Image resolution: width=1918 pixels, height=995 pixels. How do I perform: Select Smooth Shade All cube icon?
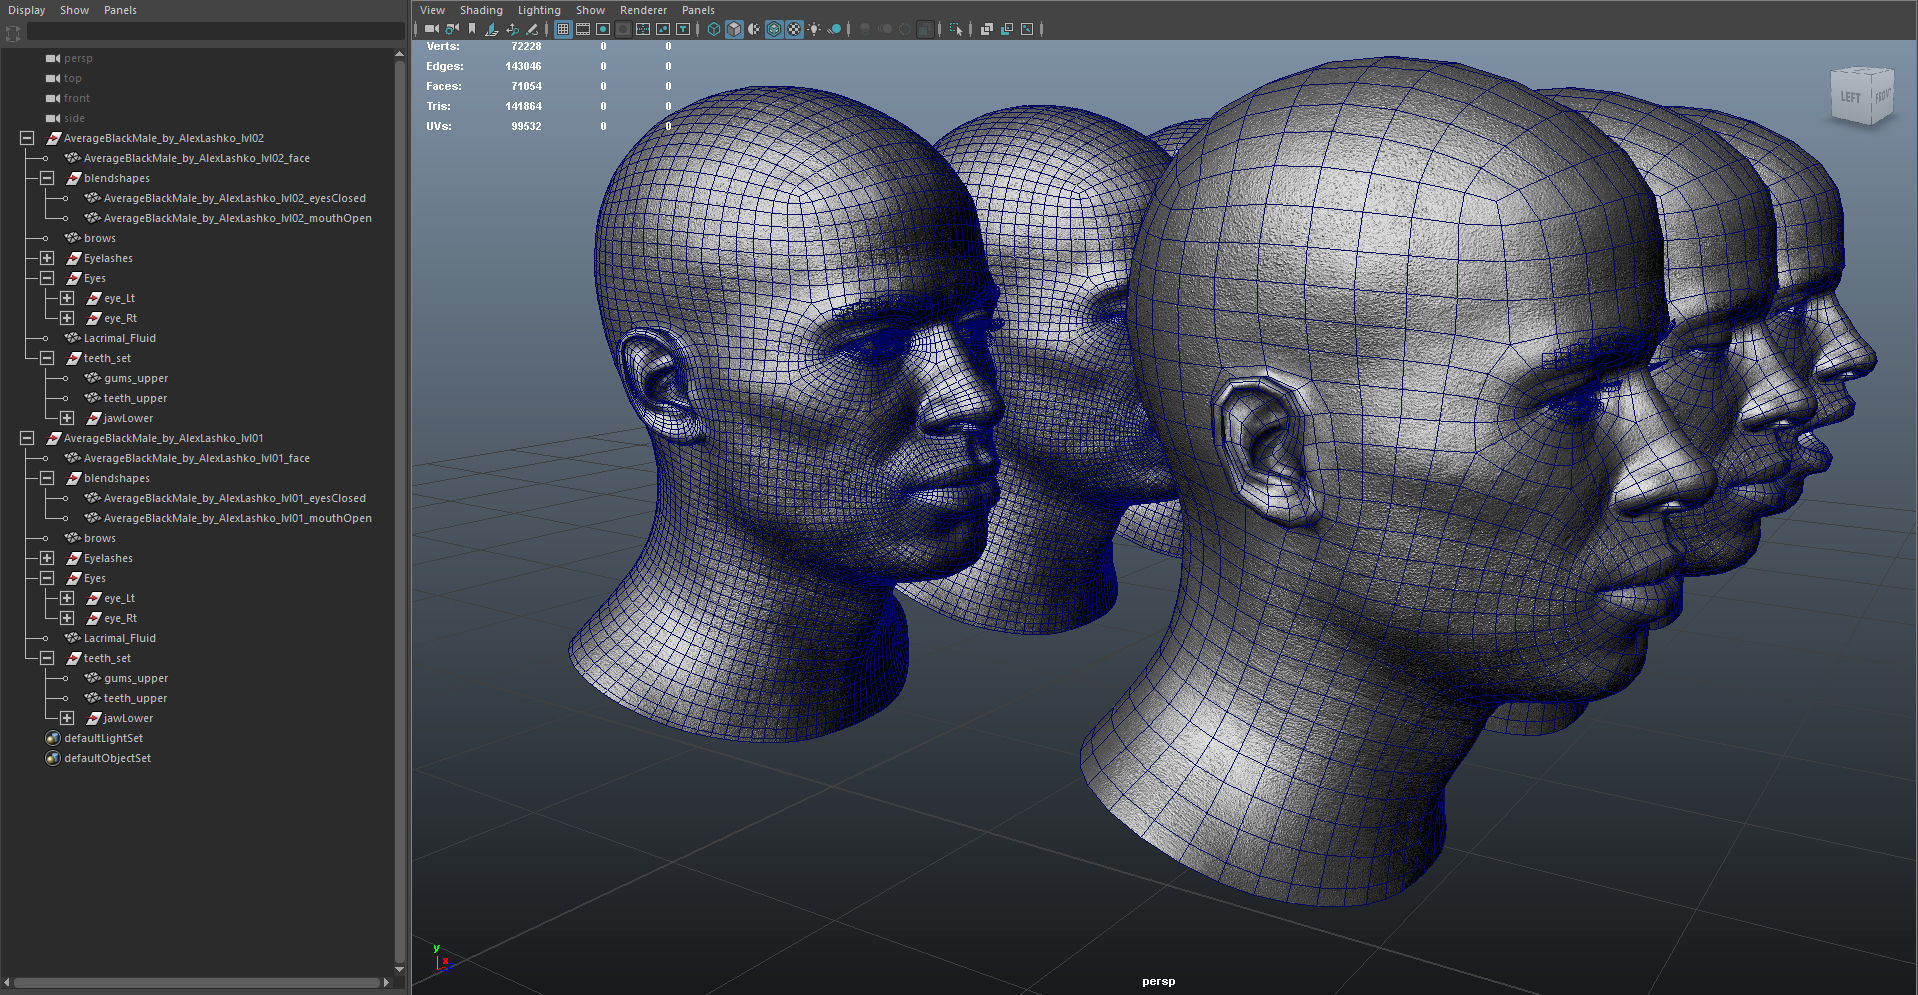(734, 29)
